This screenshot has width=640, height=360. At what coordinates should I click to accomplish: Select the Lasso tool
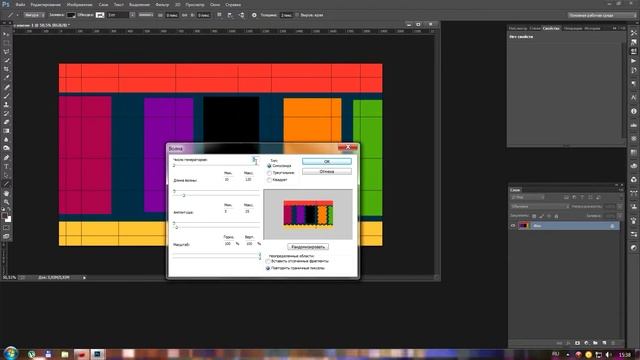click(x=6, y=51)
